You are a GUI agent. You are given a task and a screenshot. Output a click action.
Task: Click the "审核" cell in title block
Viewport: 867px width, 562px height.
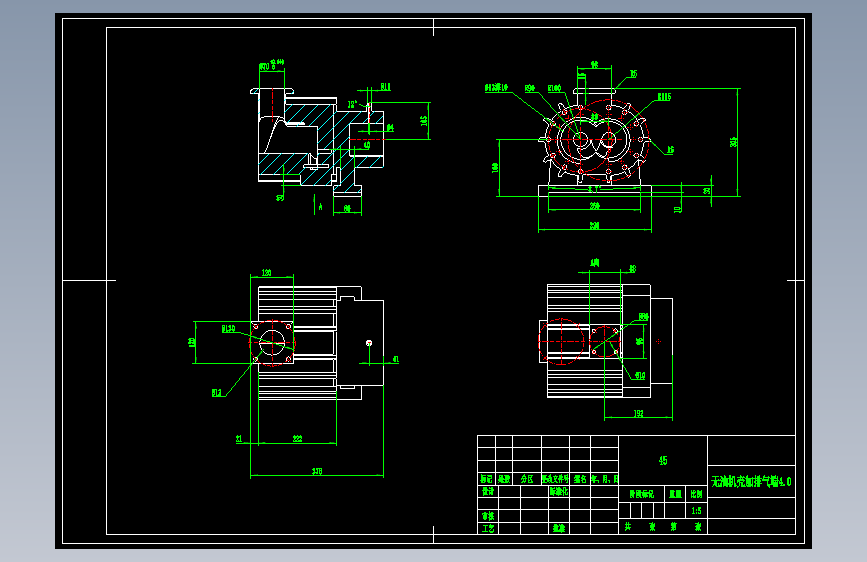point(488,516)
